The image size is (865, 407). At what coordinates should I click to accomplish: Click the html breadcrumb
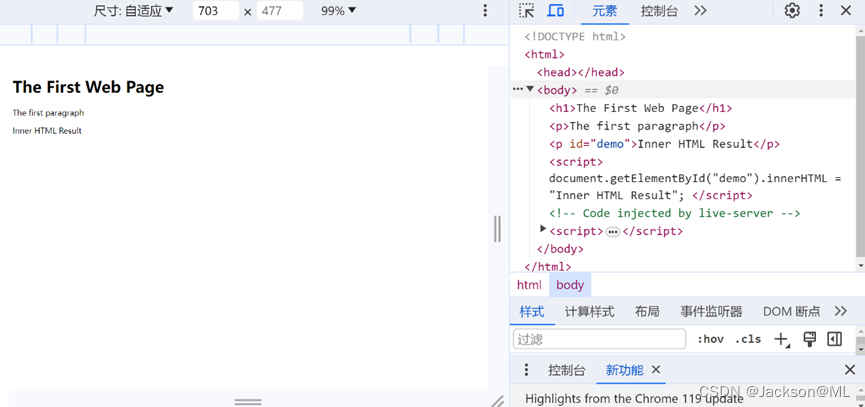pyautogui.click(x=529, y=285)
